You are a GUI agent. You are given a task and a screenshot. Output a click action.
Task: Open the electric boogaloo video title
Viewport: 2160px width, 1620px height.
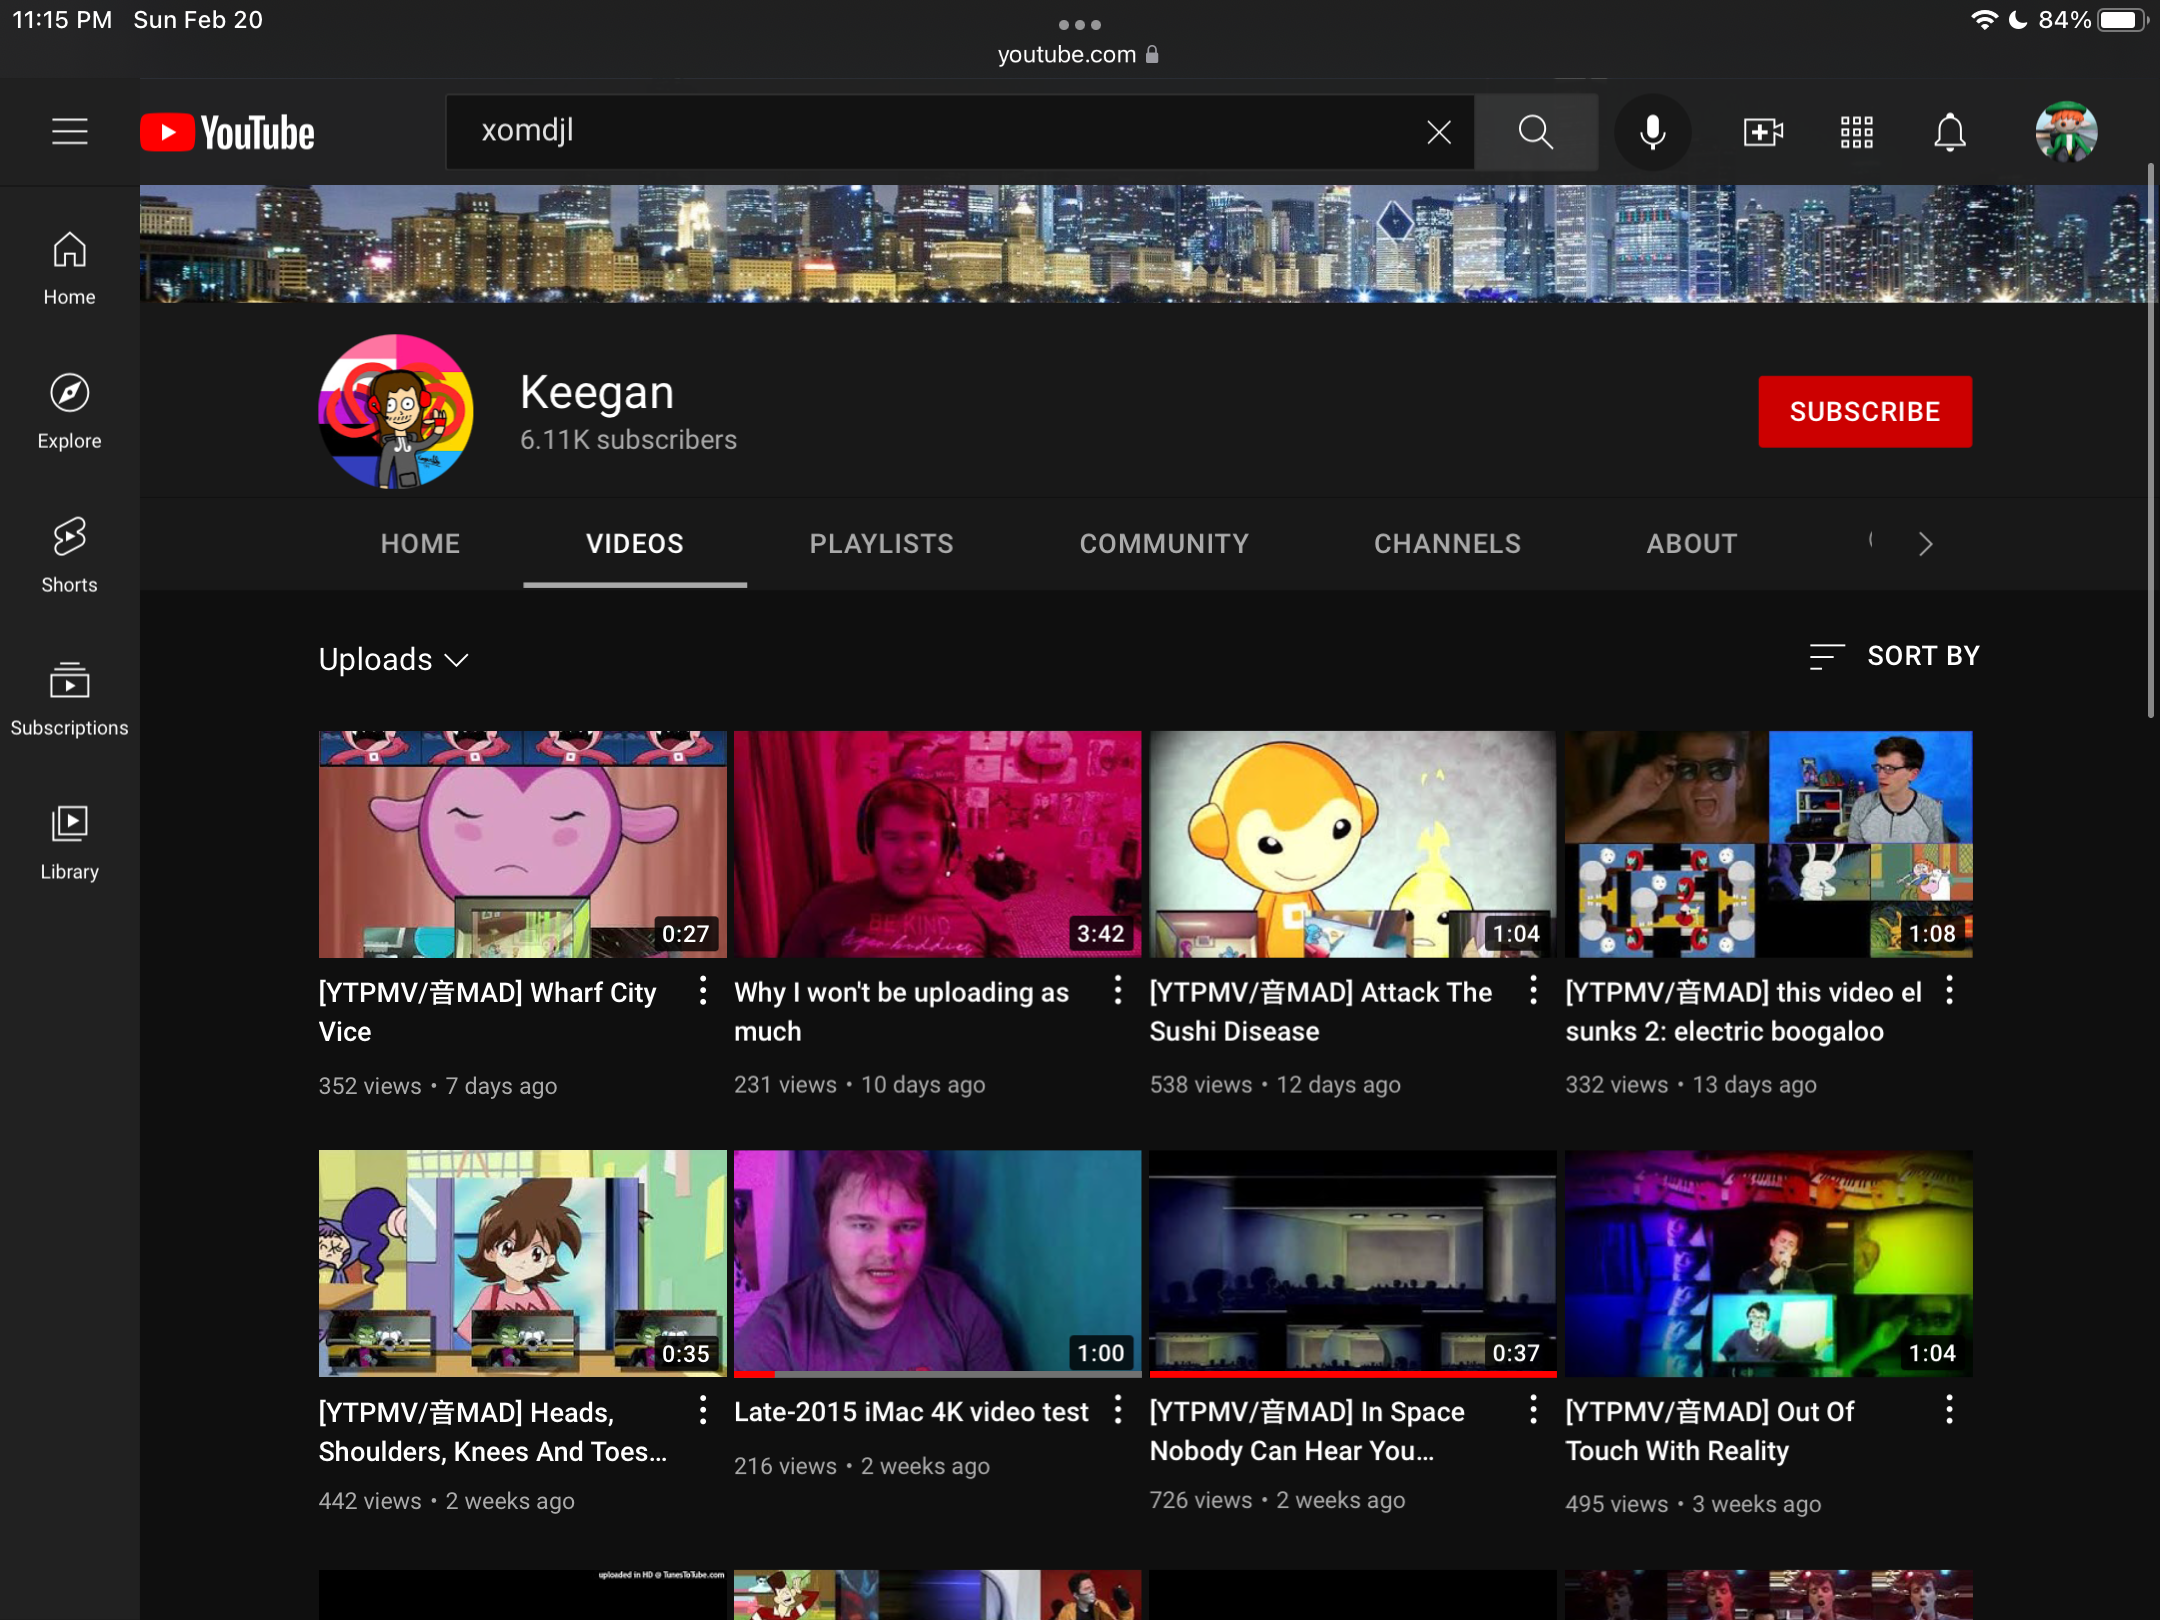pos(1744,1011)
